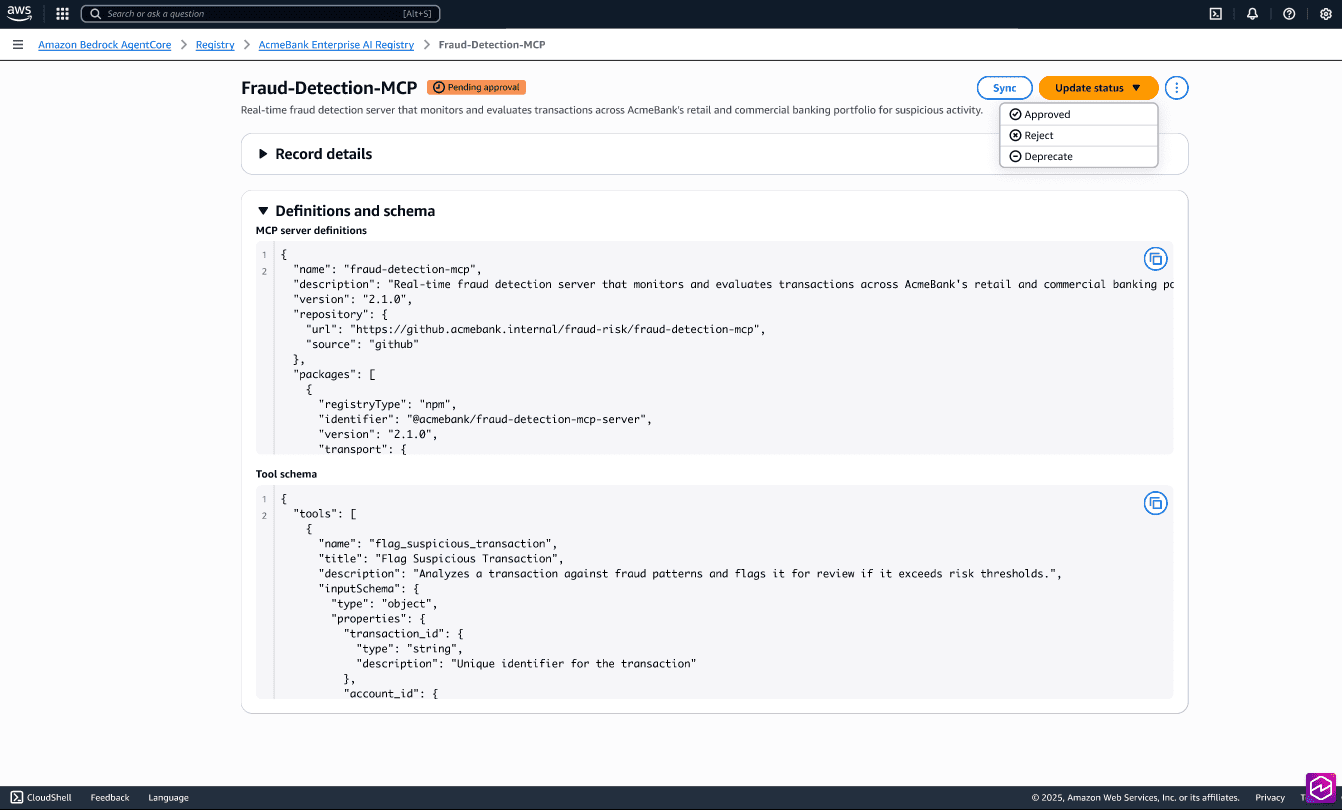
Task: Select Approved from the status menu
Action: coord(1047,115)
